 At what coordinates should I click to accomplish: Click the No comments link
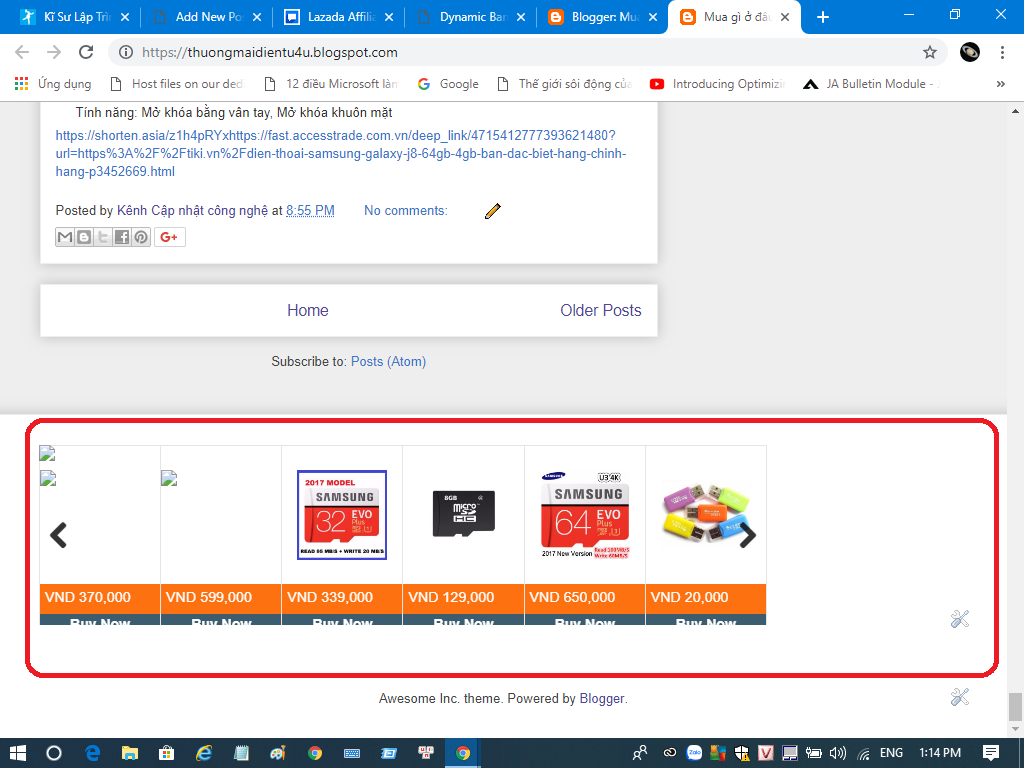click(405, 210)
